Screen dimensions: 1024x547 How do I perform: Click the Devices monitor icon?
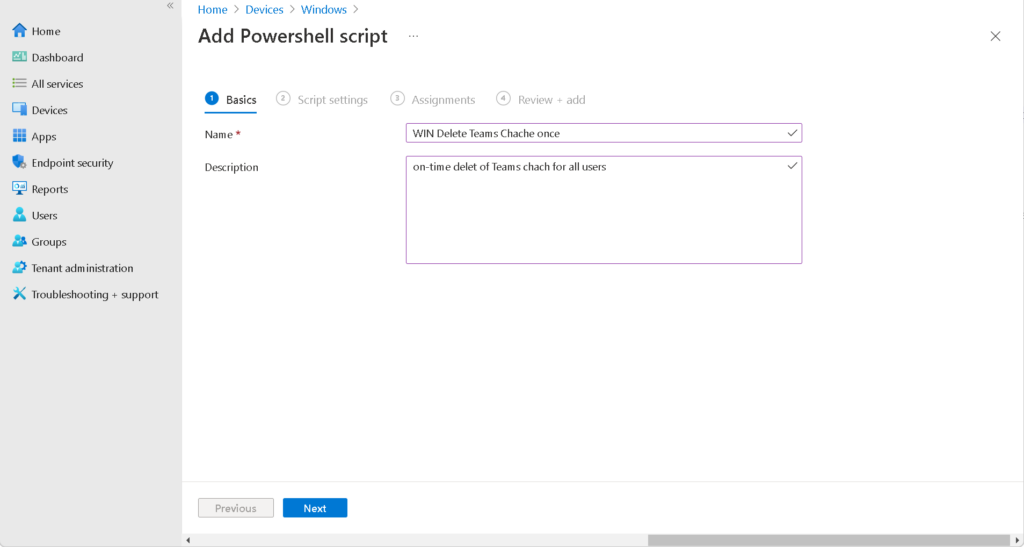pyautogui.click(x=20, y=110)
